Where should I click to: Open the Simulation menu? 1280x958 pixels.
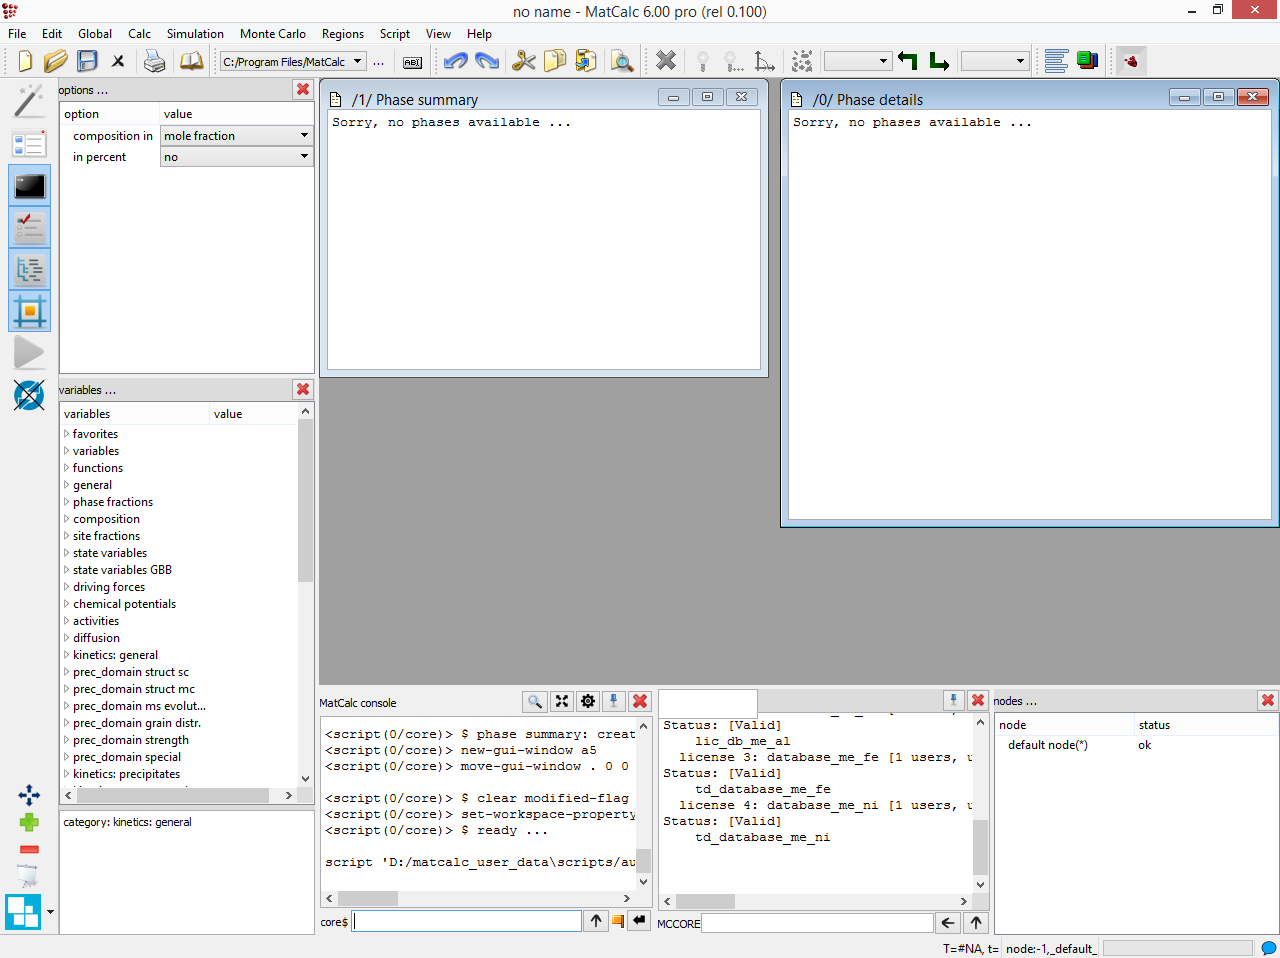[195, 34]
